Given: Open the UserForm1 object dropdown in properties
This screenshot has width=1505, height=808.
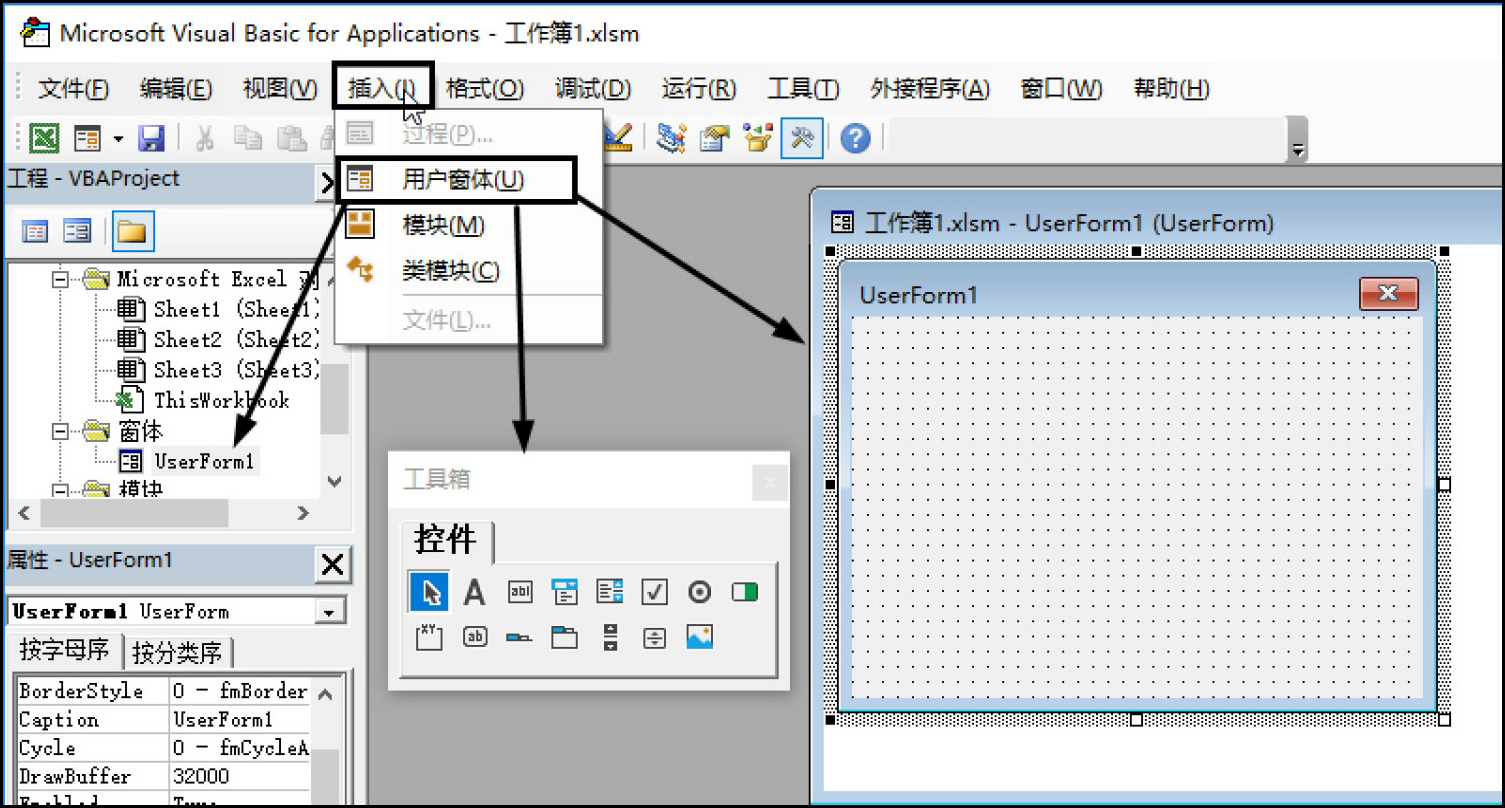Looking at the screenshot, I should tap(327, 612).
